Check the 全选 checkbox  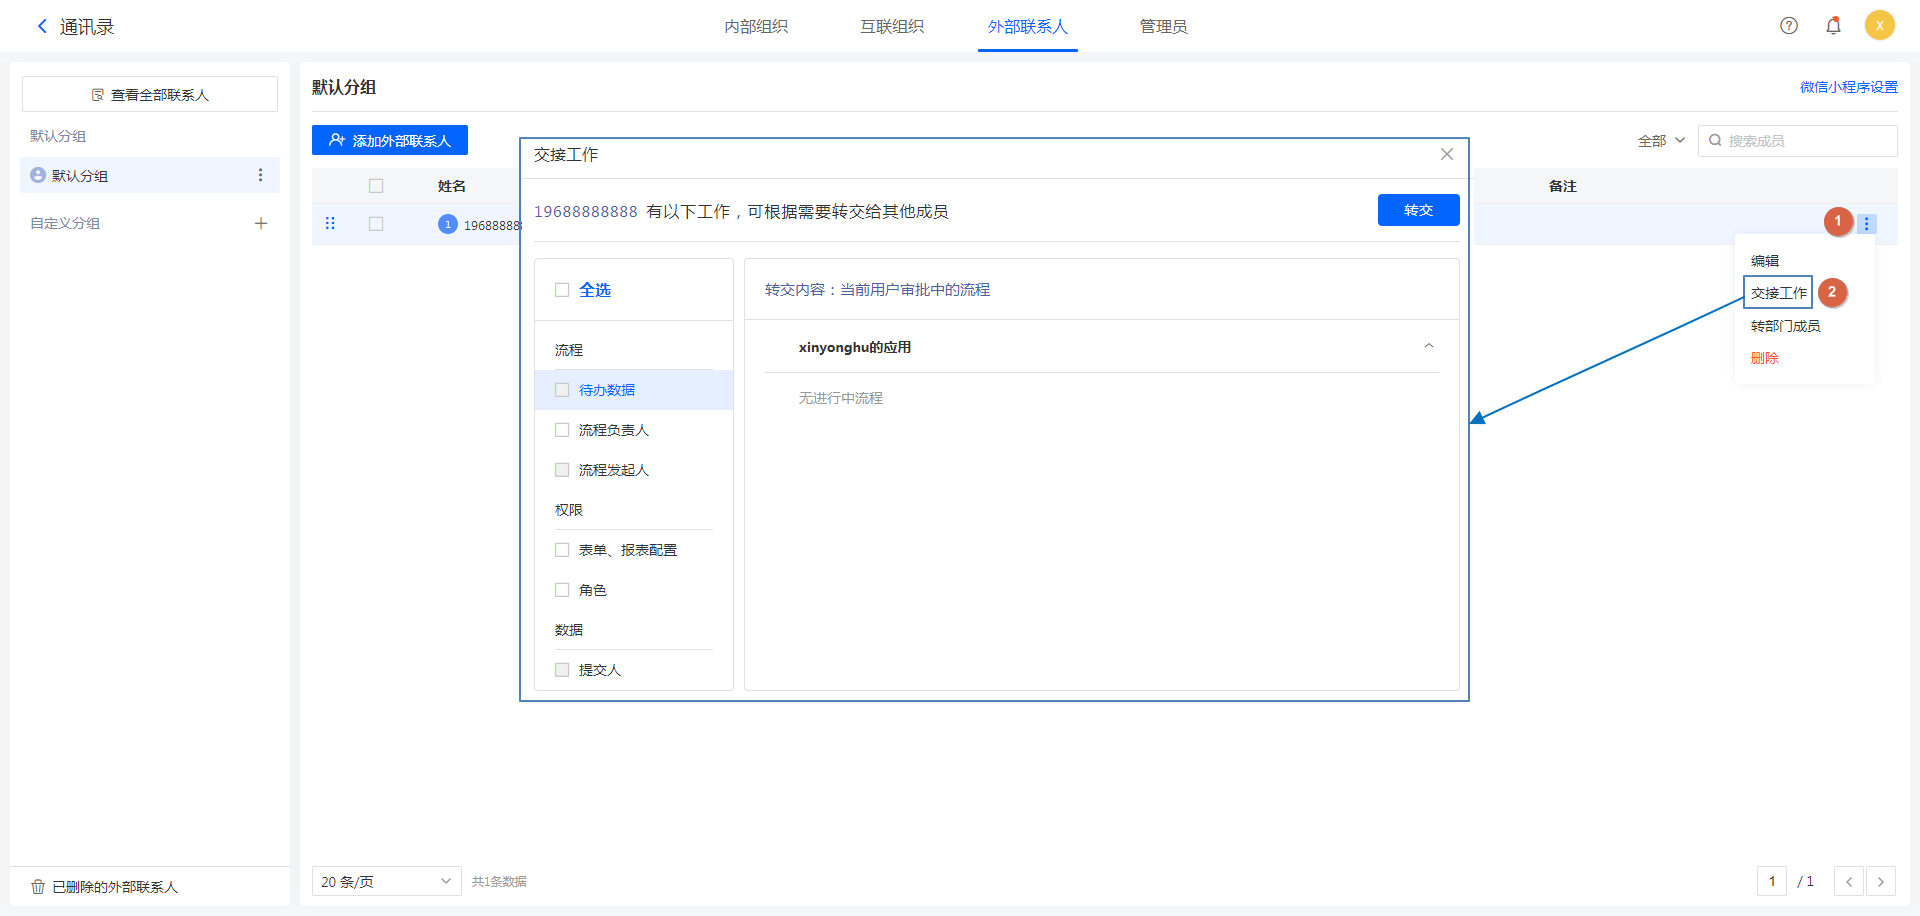[x=562, y=290]
